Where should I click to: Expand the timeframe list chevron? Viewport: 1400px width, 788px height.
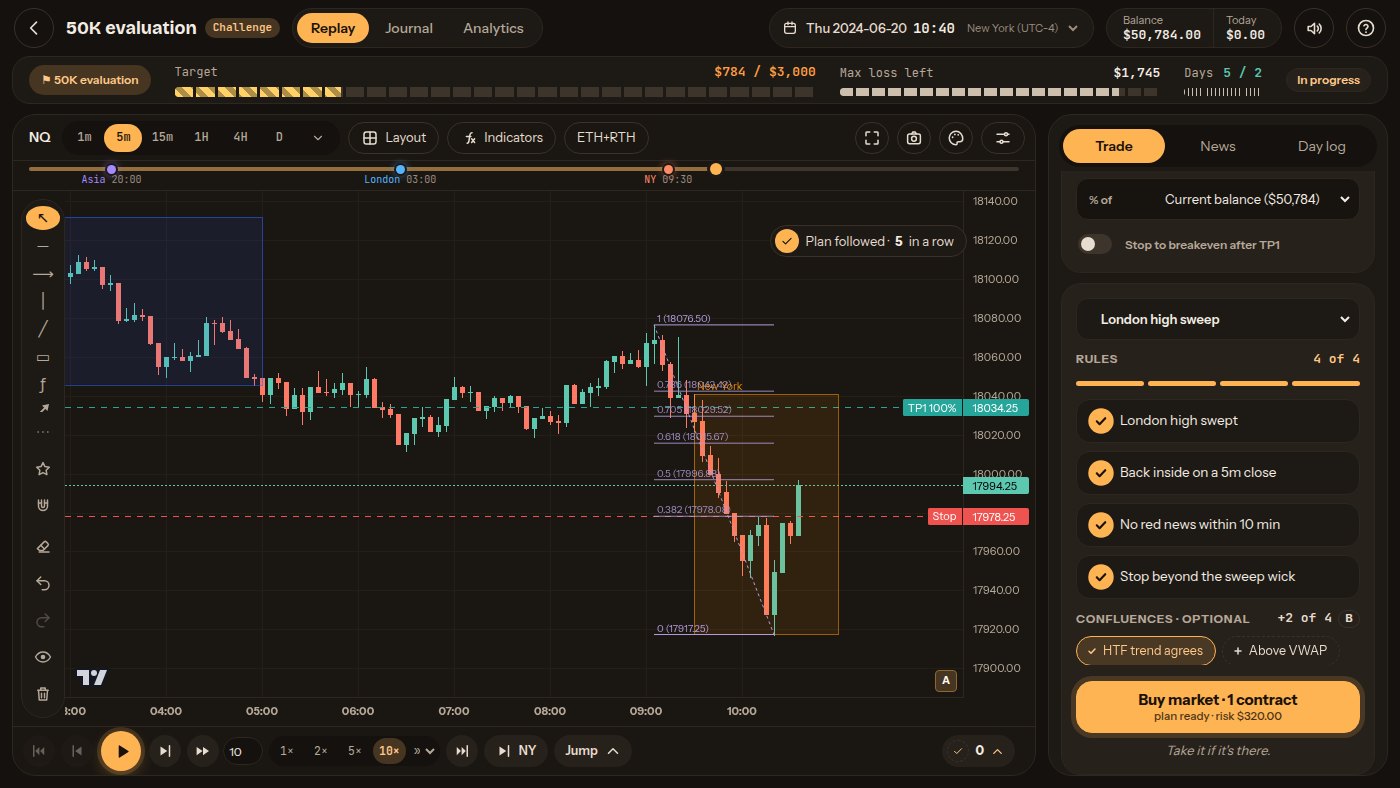[318, 138]
